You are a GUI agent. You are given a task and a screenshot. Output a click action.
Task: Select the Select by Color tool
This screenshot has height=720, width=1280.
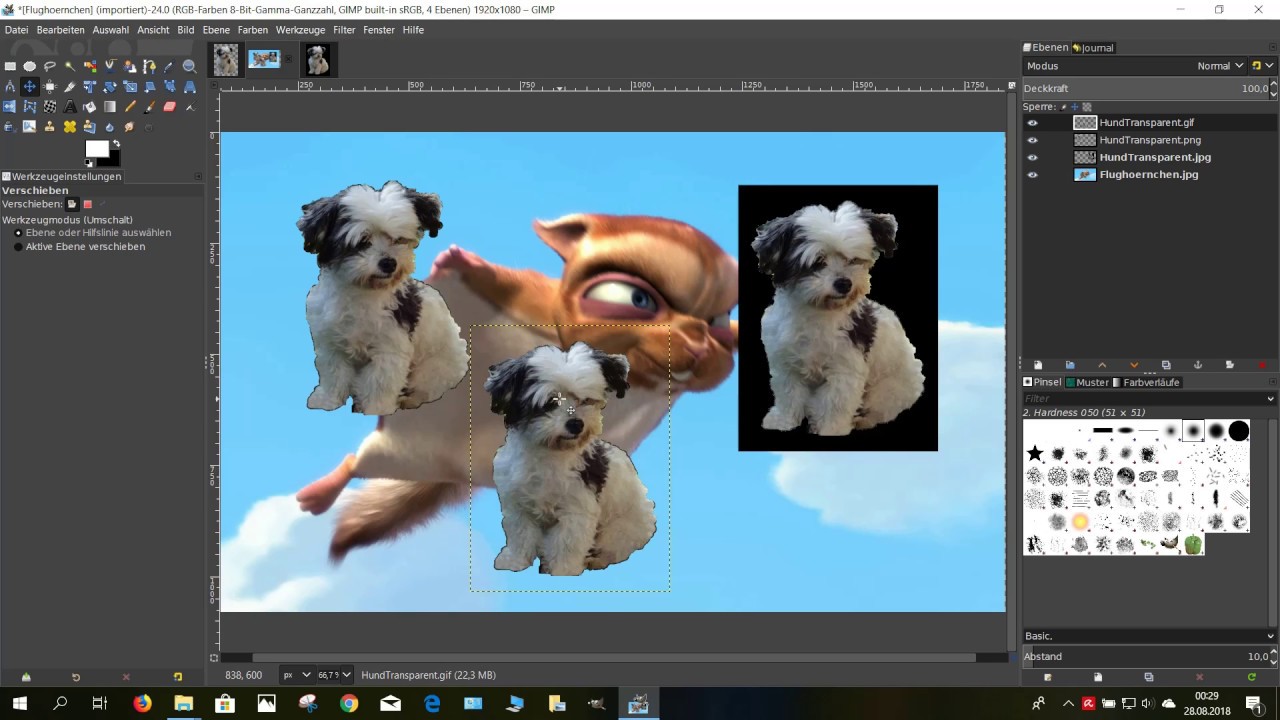click(90, 67)
